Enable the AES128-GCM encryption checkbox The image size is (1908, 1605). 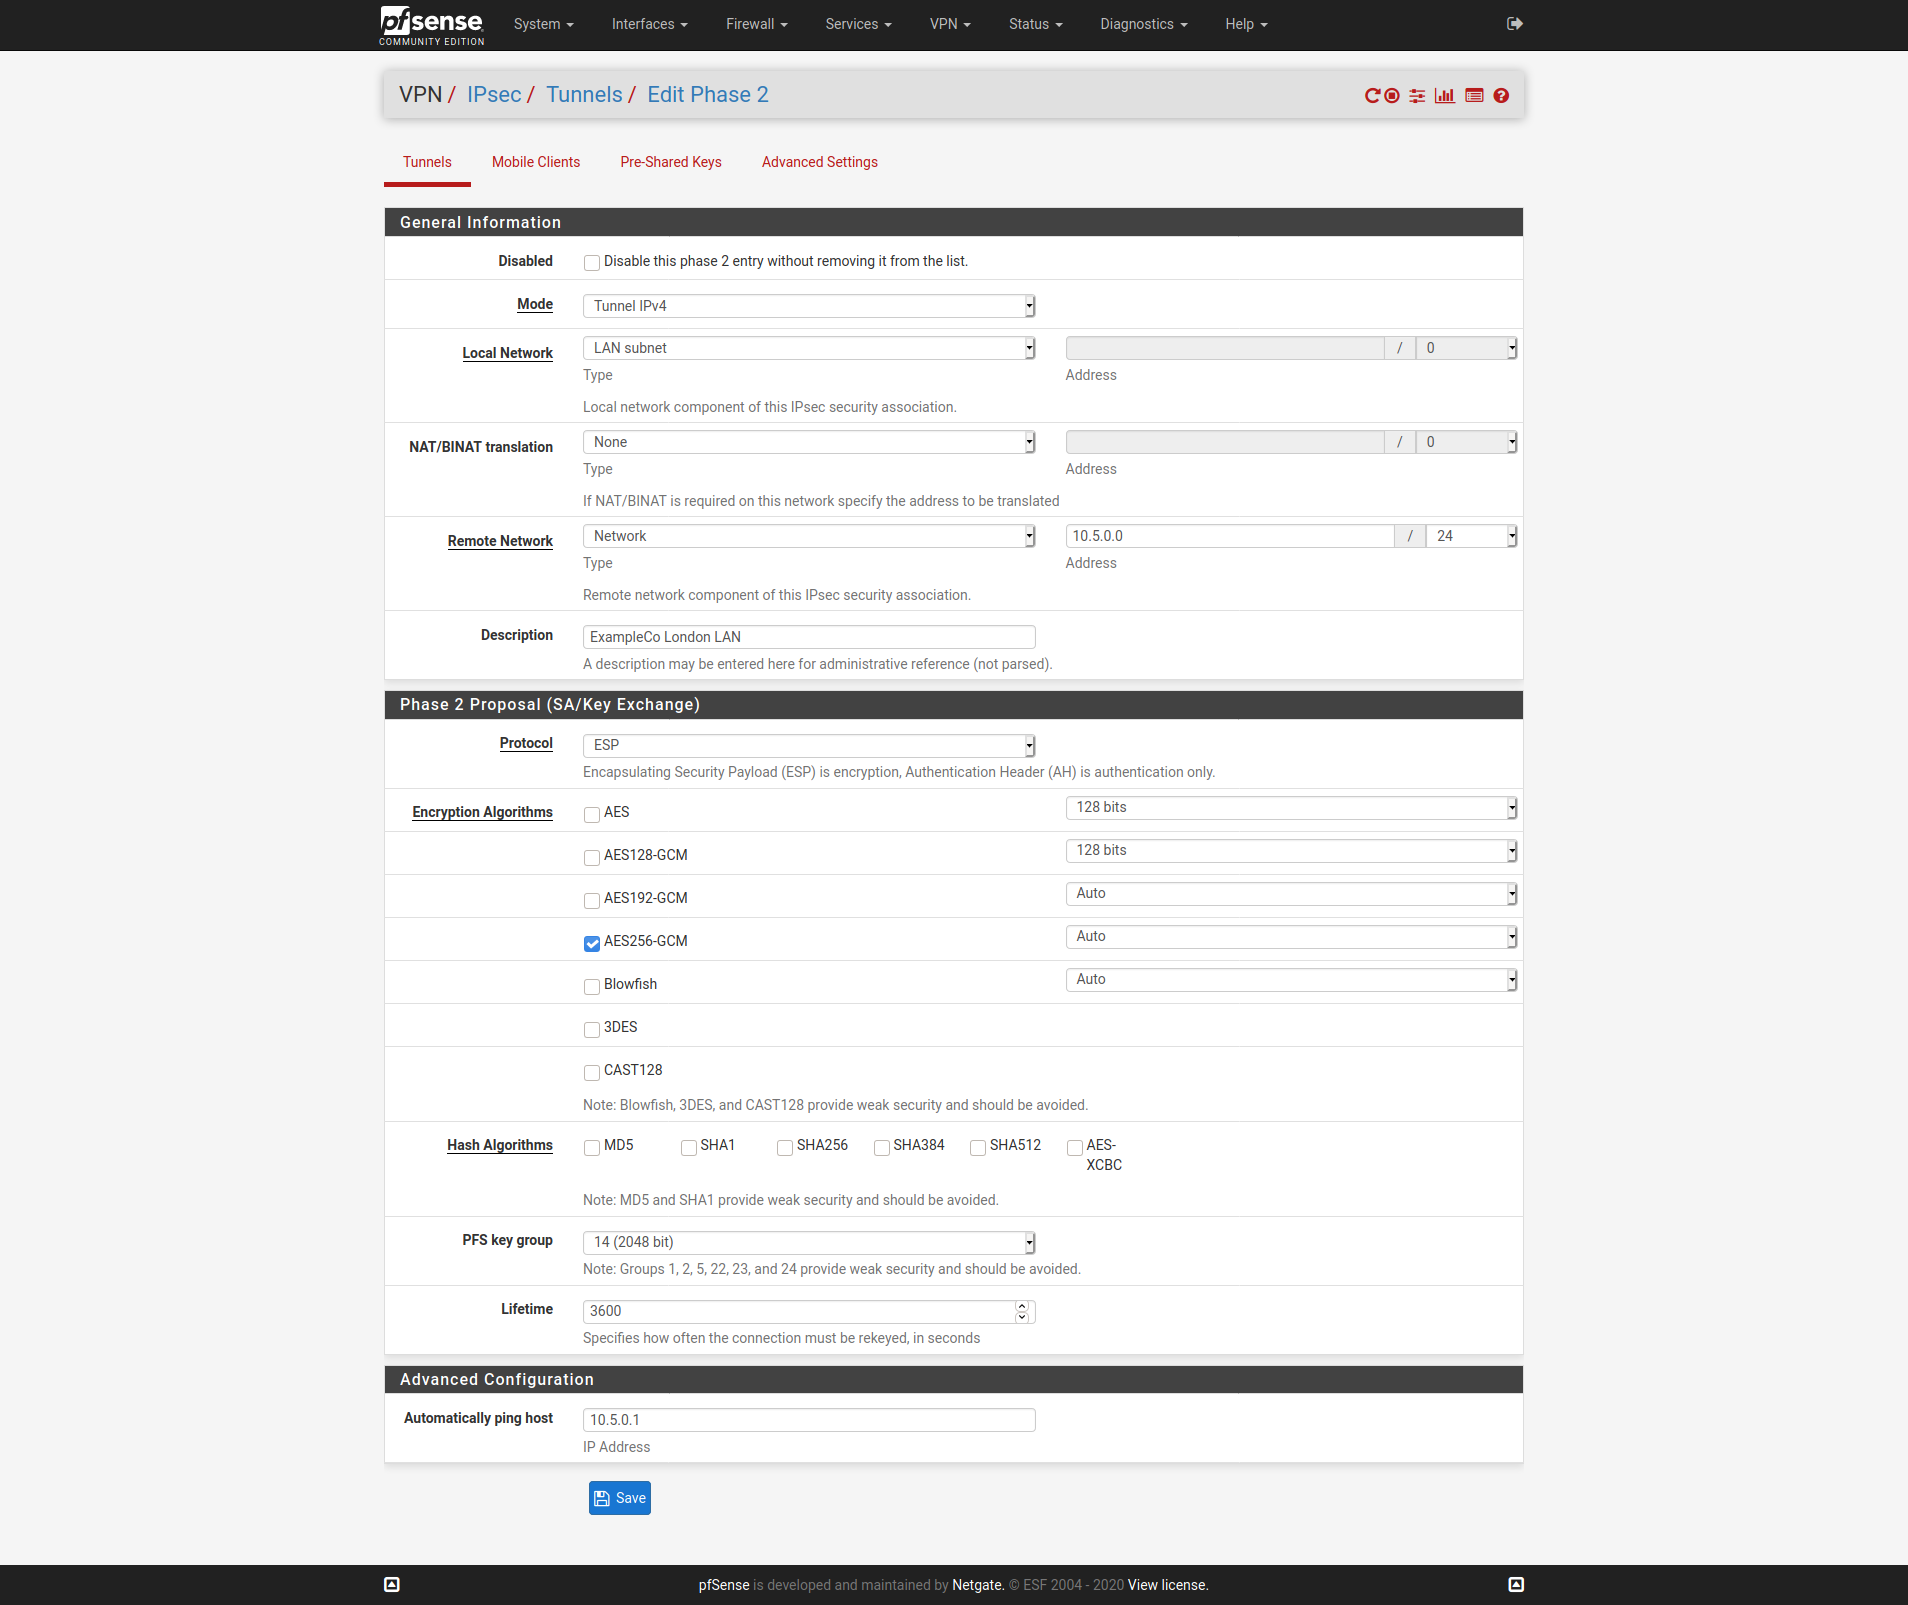coord(592,857)
